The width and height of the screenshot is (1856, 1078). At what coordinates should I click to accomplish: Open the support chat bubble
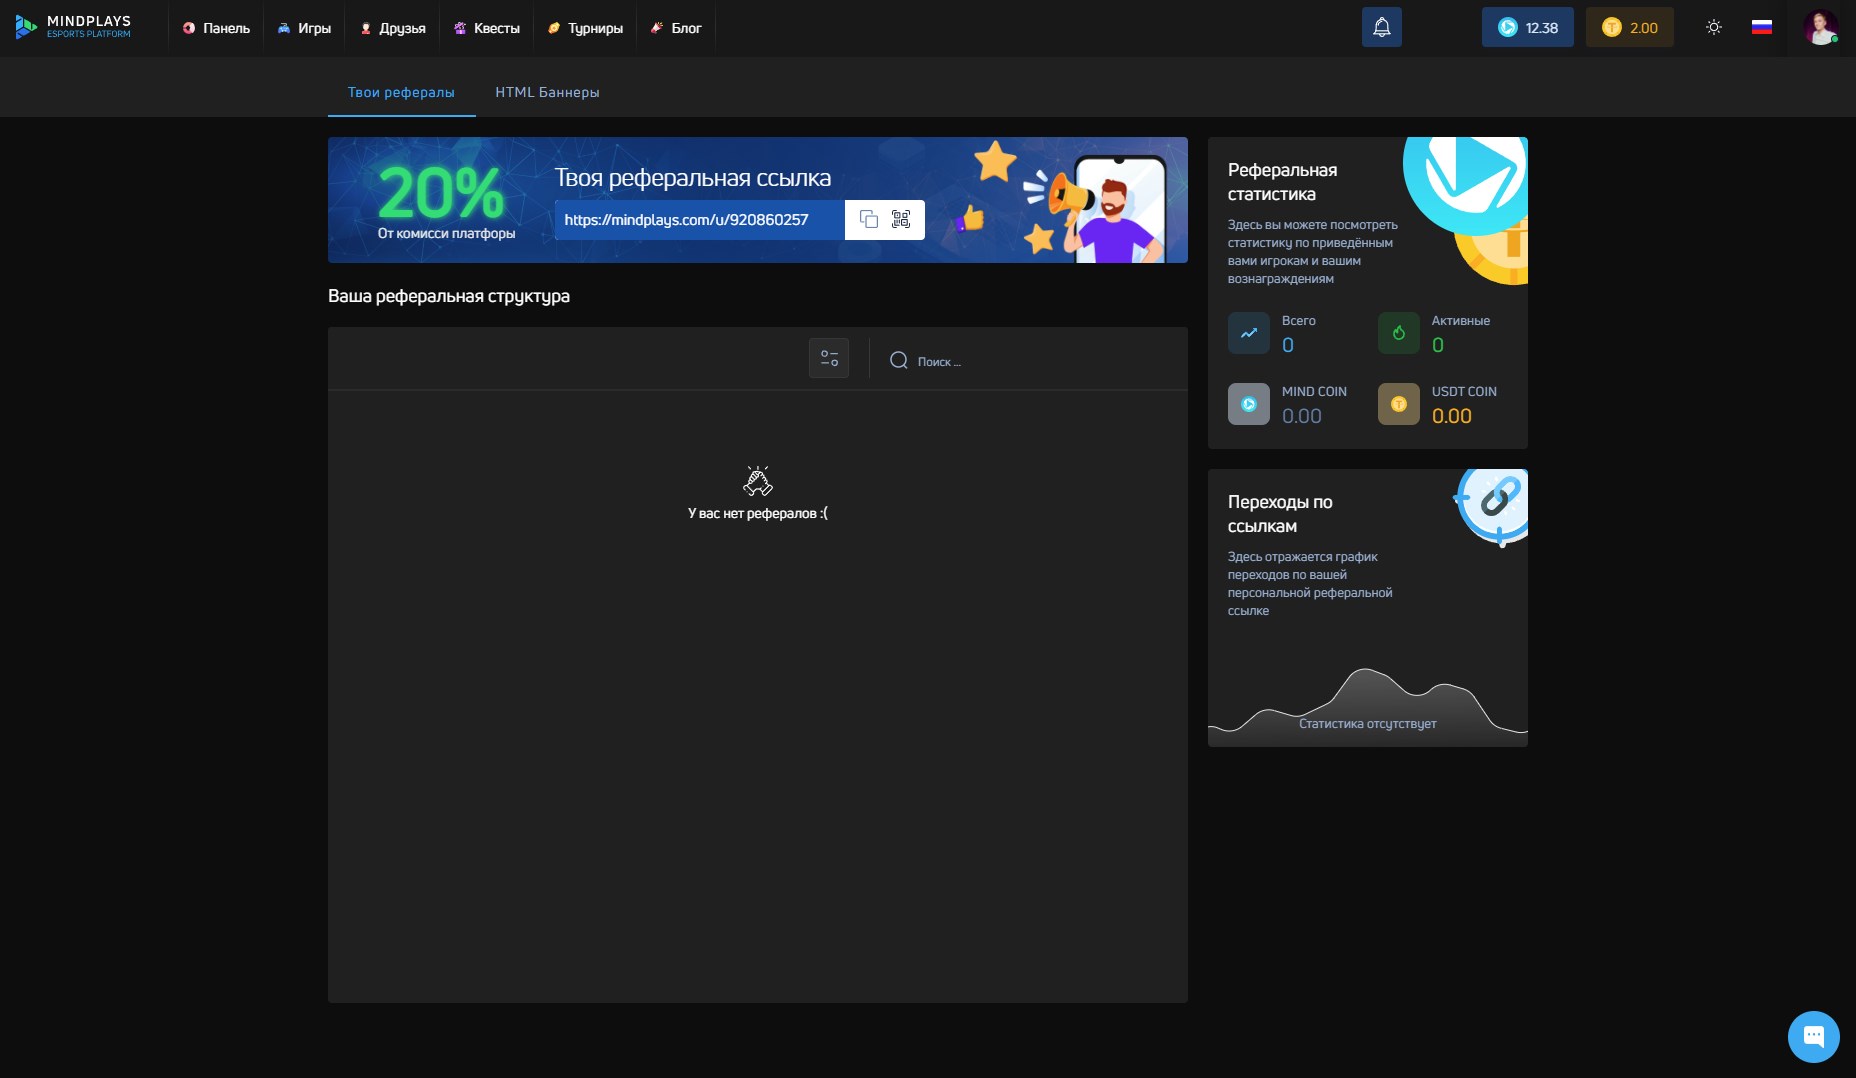(x=1813, y=1036)
